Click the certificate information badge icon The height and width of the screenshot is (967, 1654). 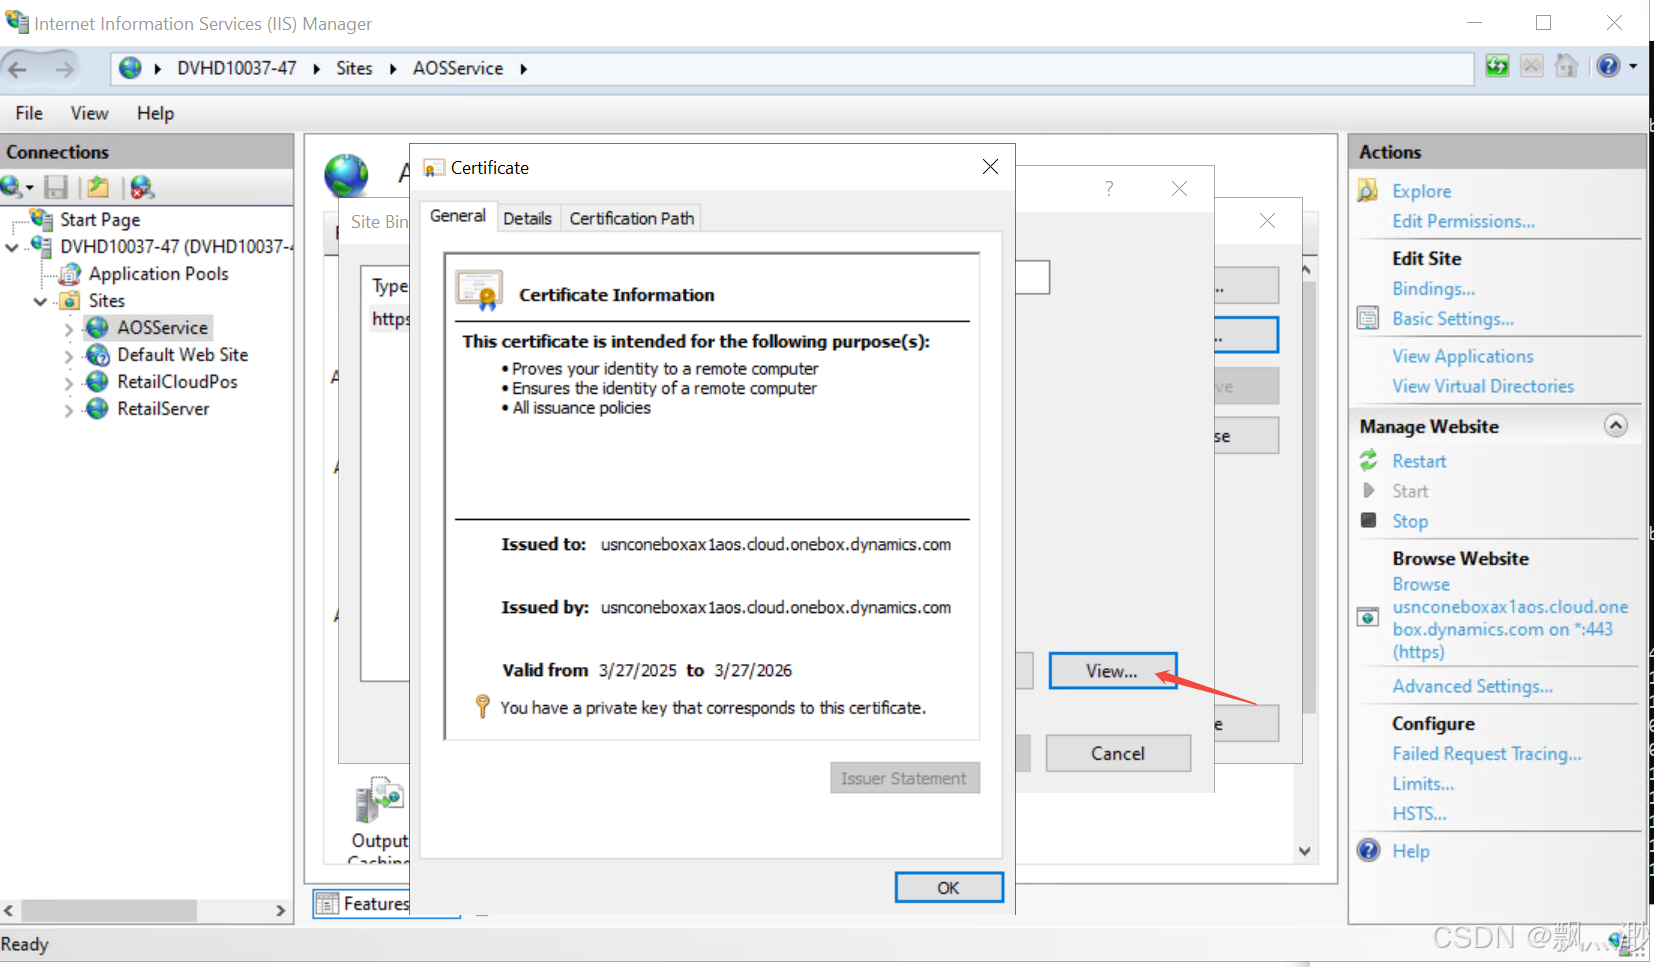pos(479,290)
